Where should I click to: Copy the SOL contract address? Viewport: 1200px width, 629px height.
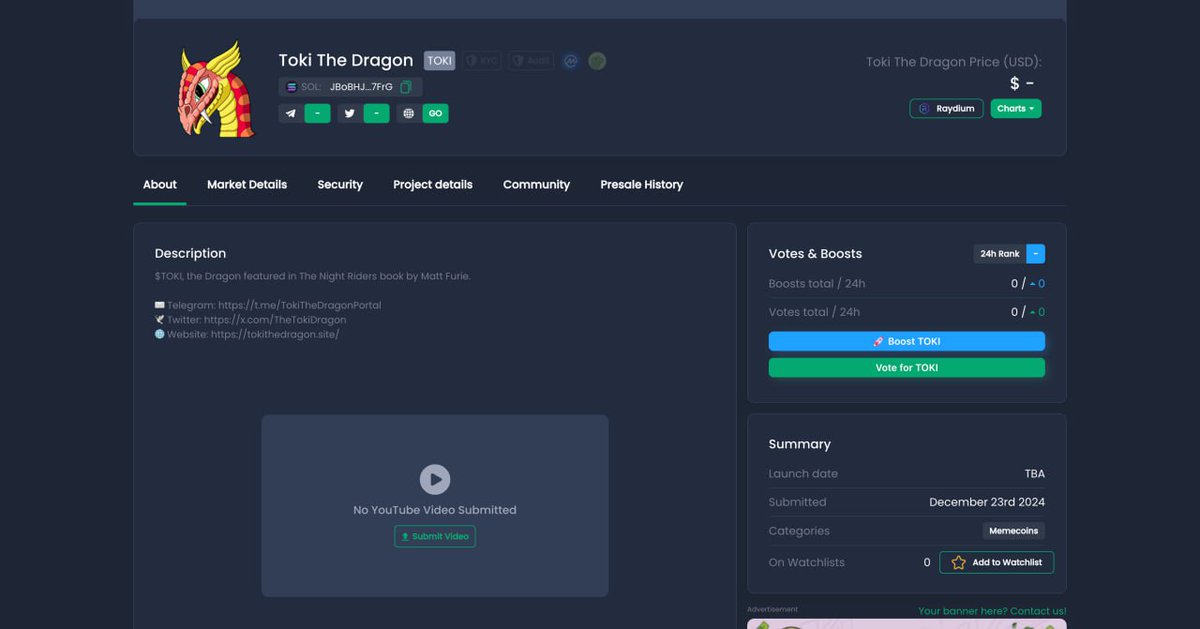406,87
